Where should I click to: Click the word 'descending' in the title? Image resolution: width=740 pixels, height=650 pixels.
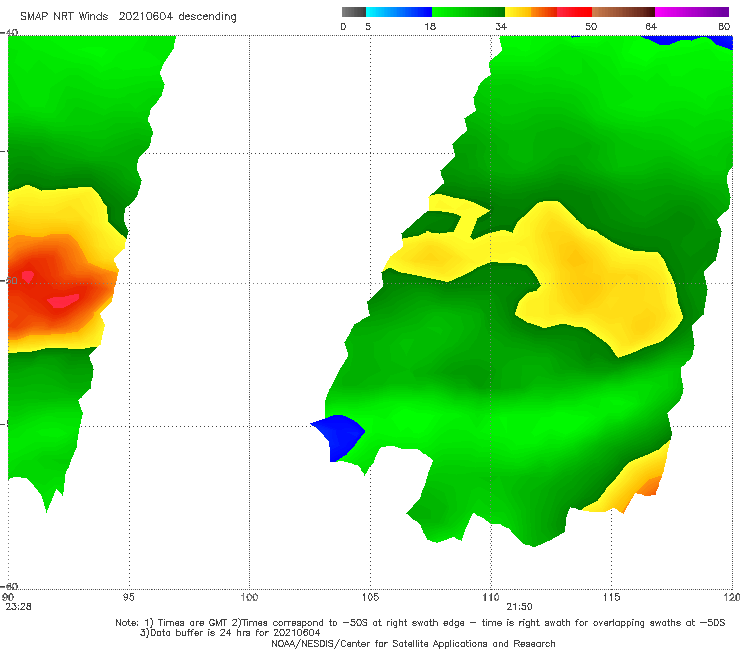(x=208, y=17)
